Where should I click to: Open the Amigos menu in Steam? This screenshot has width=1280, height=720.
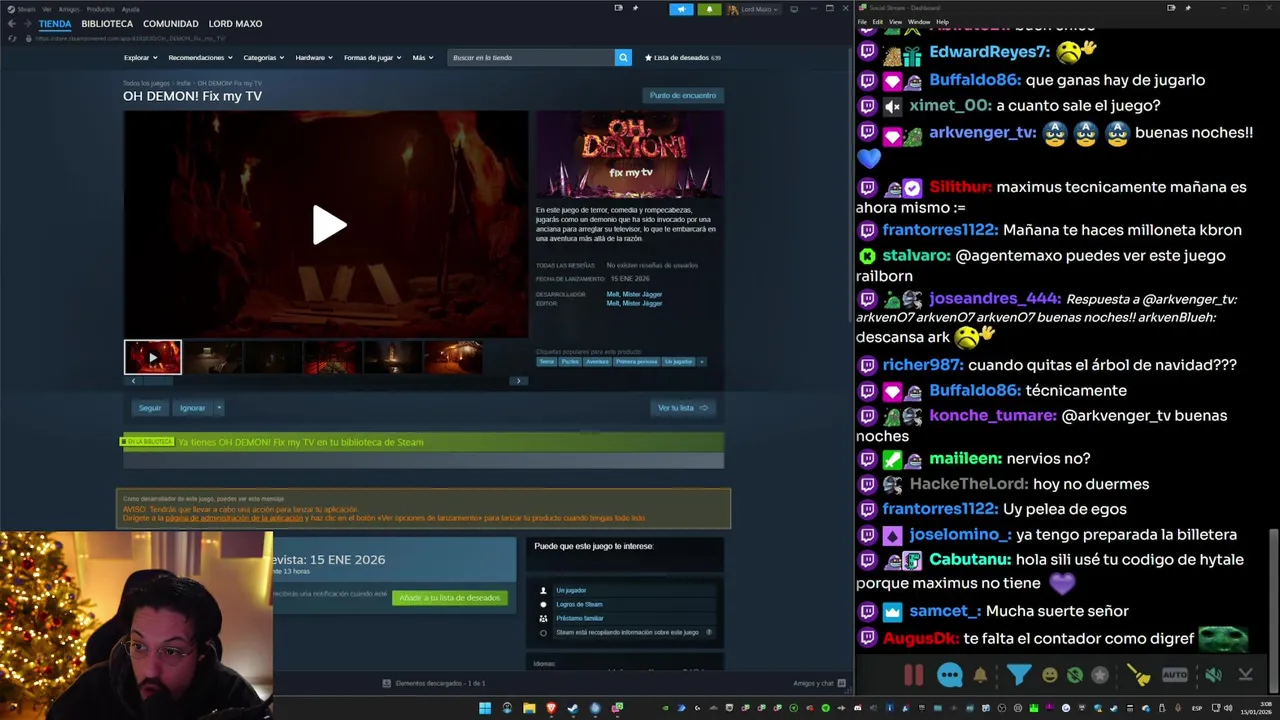click(x=69, y=9)
